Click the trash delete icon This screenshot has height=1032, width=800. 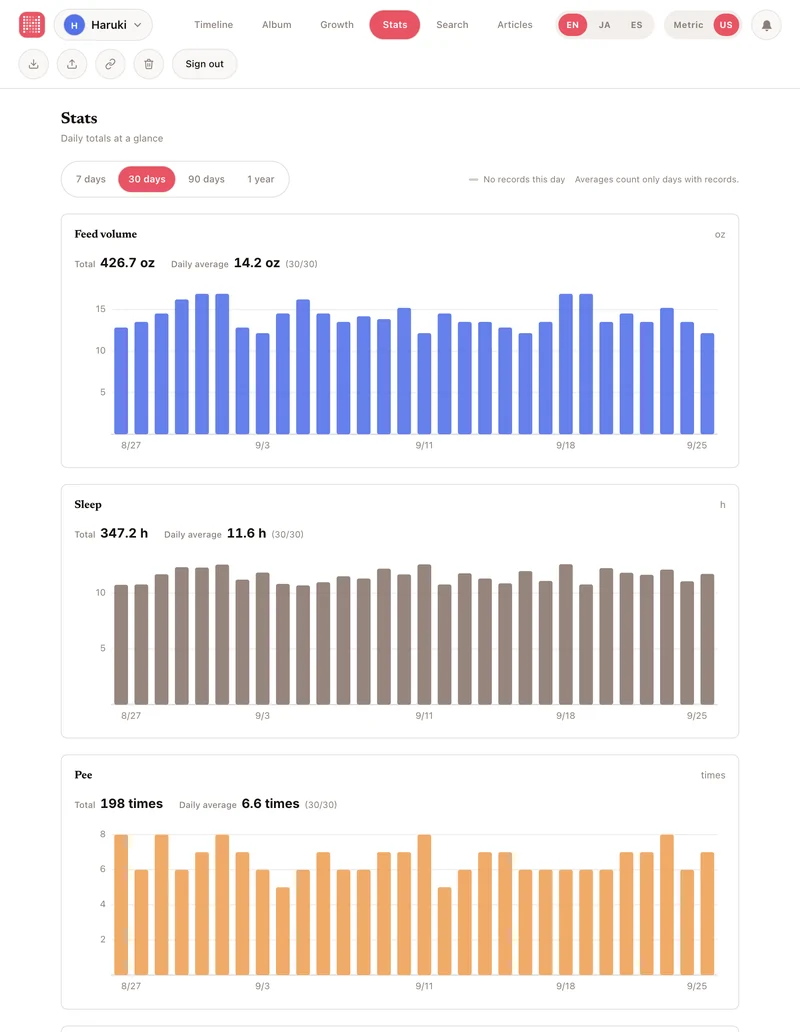(x=149, y=64)
